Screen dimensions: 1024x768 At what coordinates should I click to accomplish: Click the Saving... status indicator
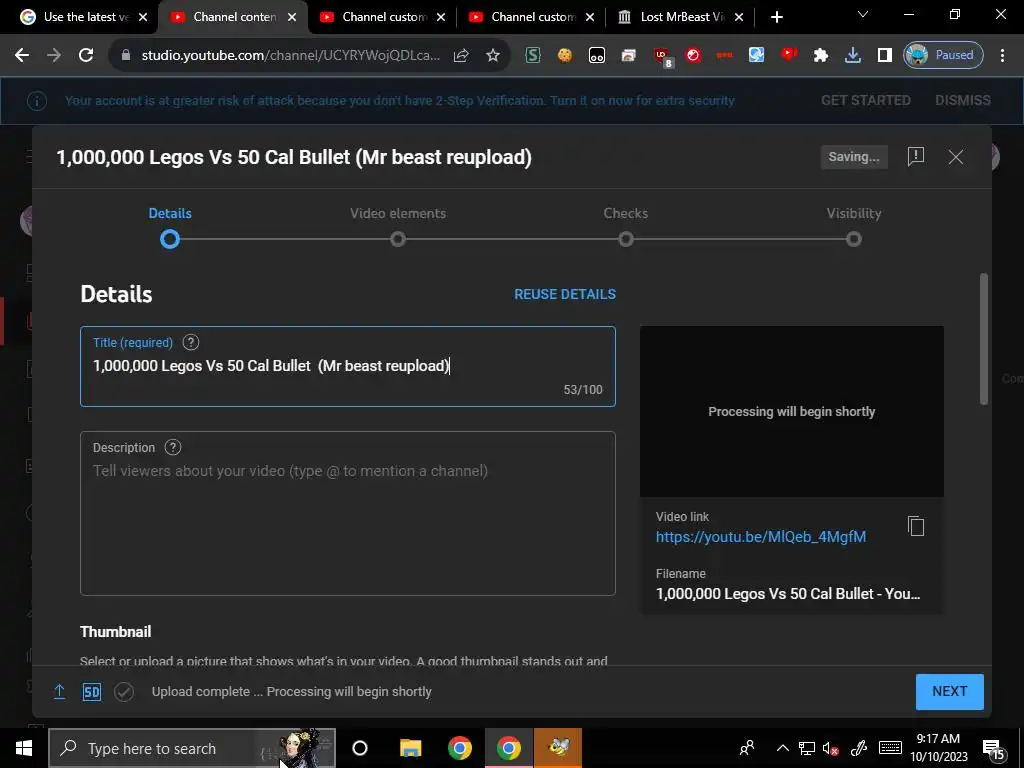point(854,157)
